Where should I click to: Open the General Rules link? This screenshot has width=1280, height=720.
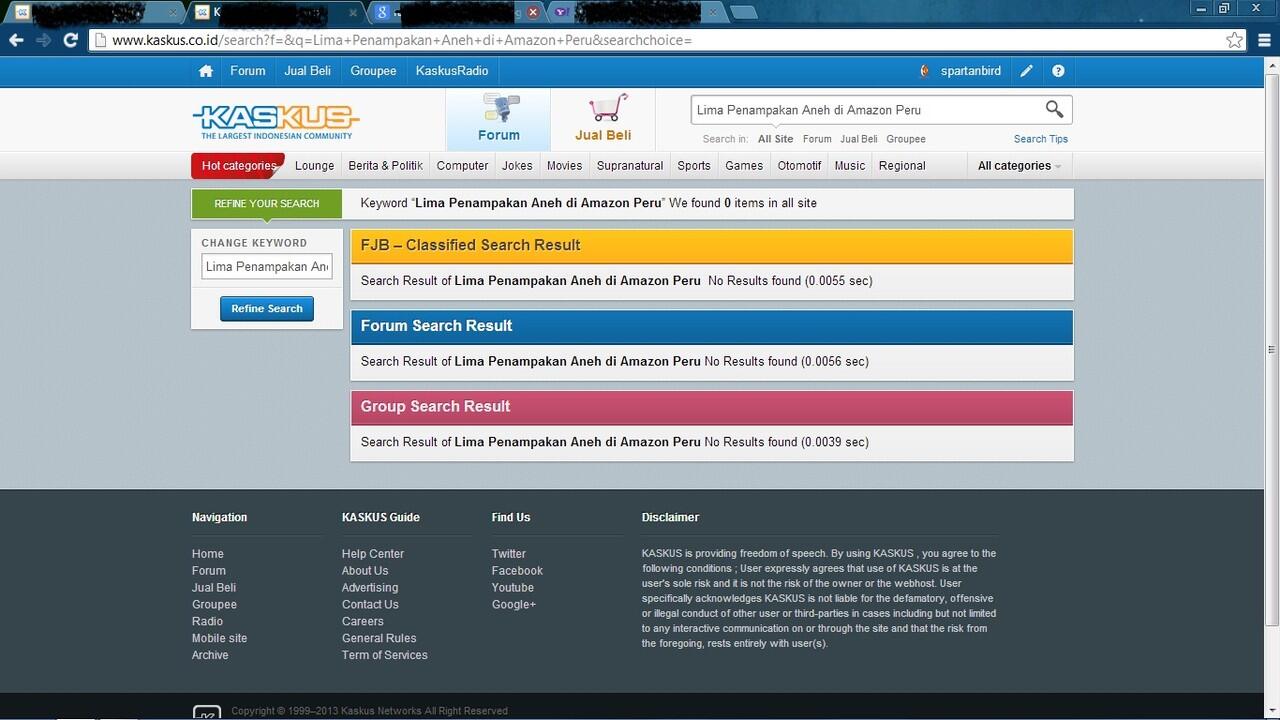379,639
